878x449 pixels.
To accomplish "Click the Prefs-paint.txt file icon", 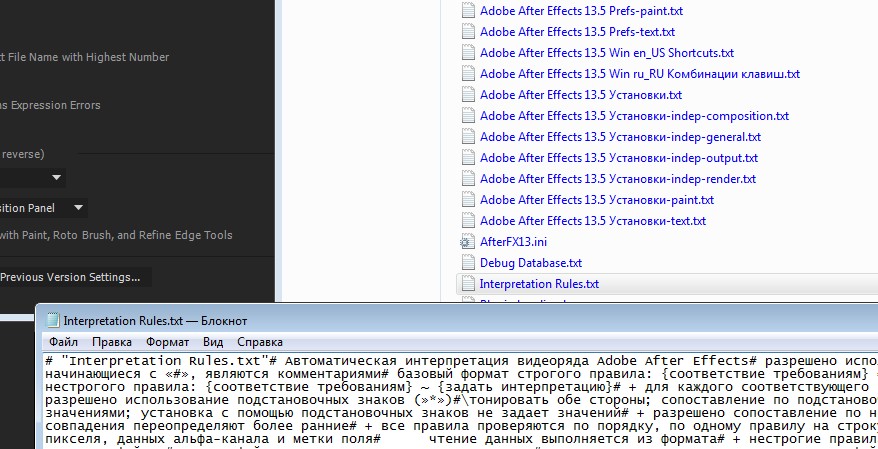I will coord(467,11).
